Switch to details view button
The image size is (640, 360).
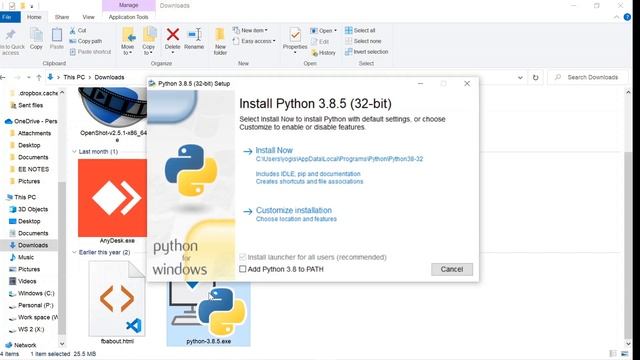click(x=613, y=353)
